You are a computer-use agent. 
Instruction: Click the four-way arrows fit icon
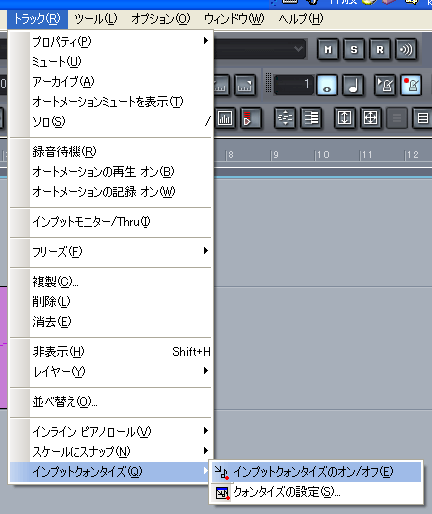370,118
